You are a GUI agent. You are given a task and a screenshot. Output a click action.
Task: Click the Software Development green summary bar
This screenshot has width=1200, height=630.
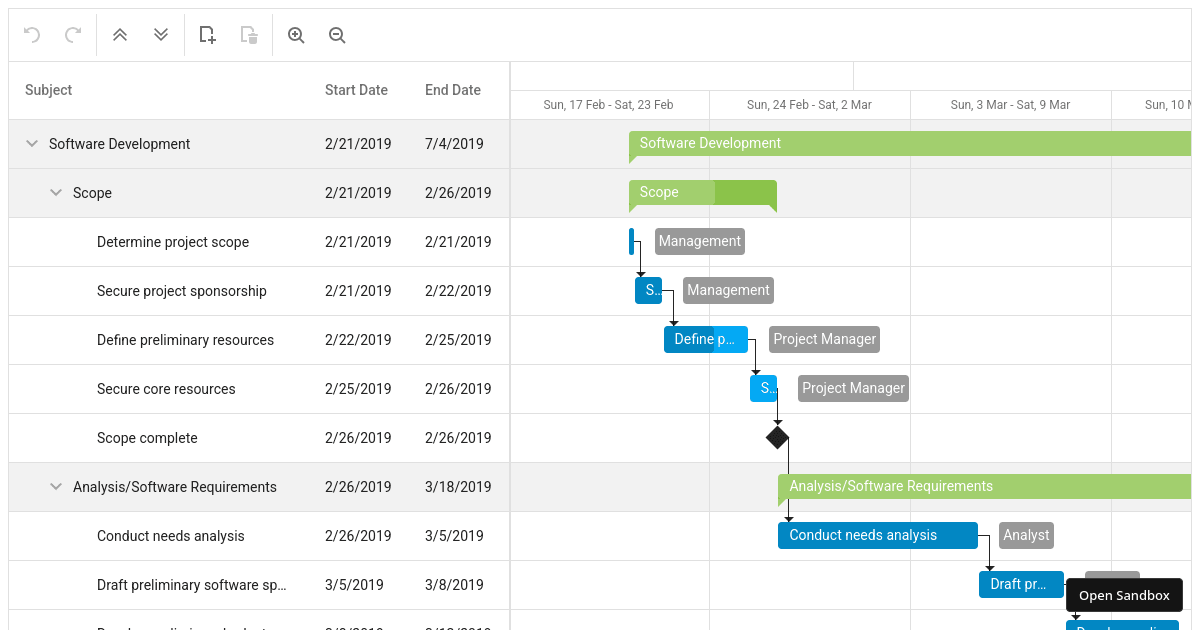click(910, 144)
